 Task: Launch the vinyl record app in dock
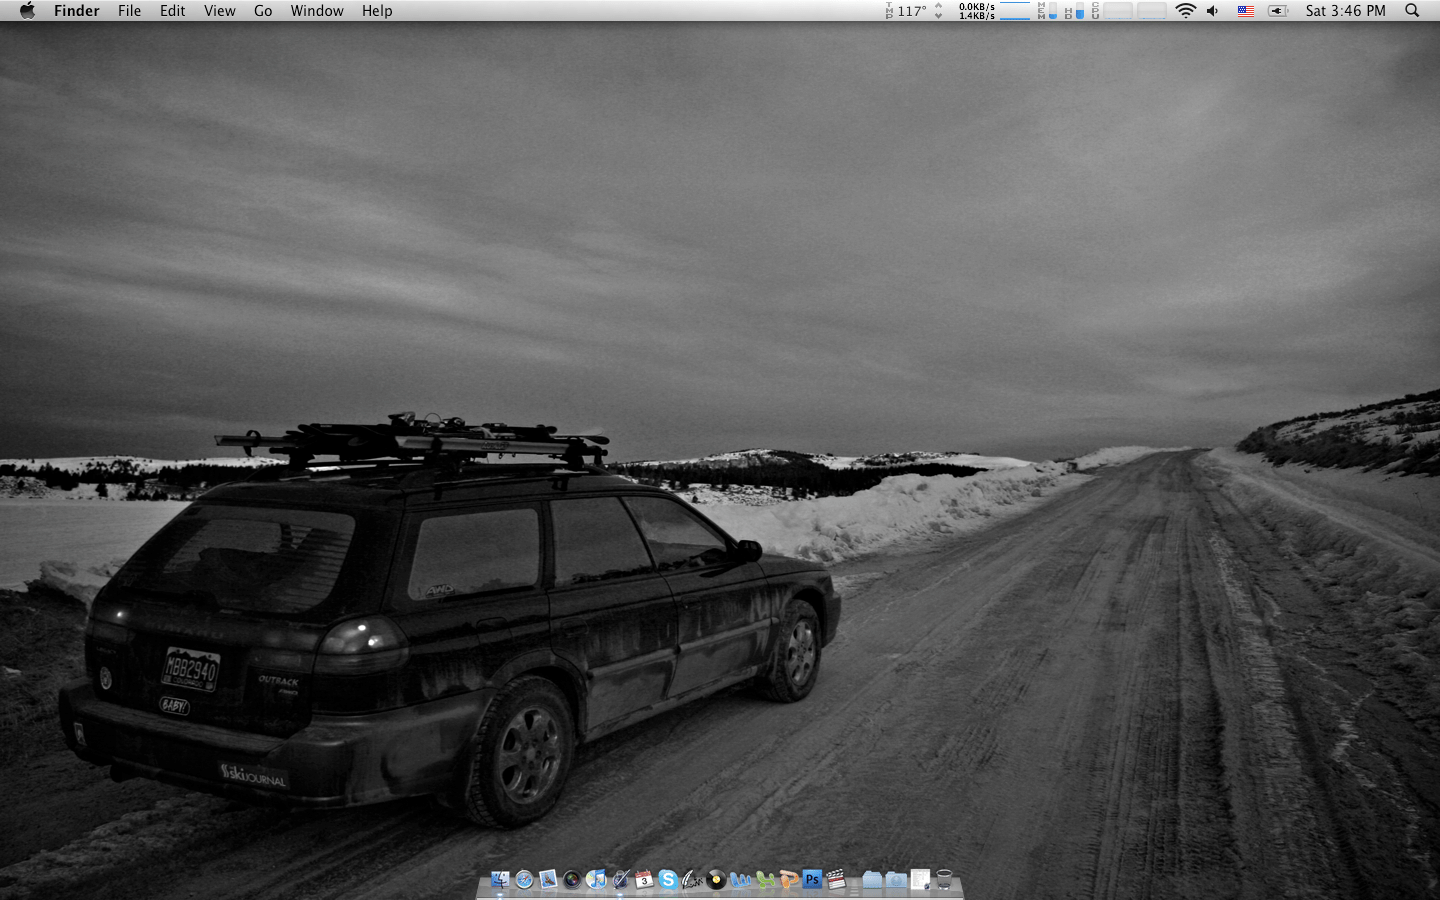(716, 879)
